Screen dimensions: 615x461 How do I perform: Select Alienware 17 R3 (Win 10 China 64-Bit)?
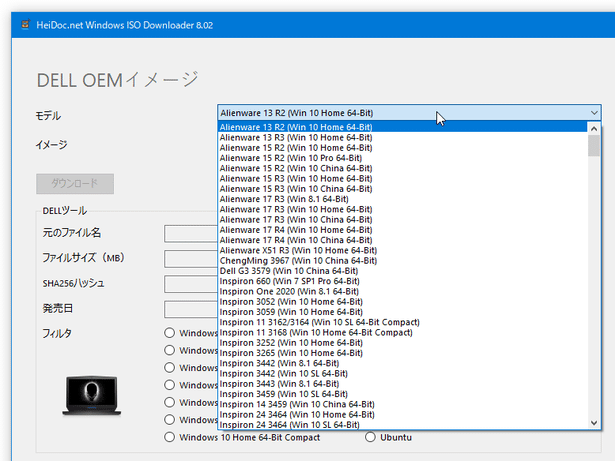(x=402, y=219)
